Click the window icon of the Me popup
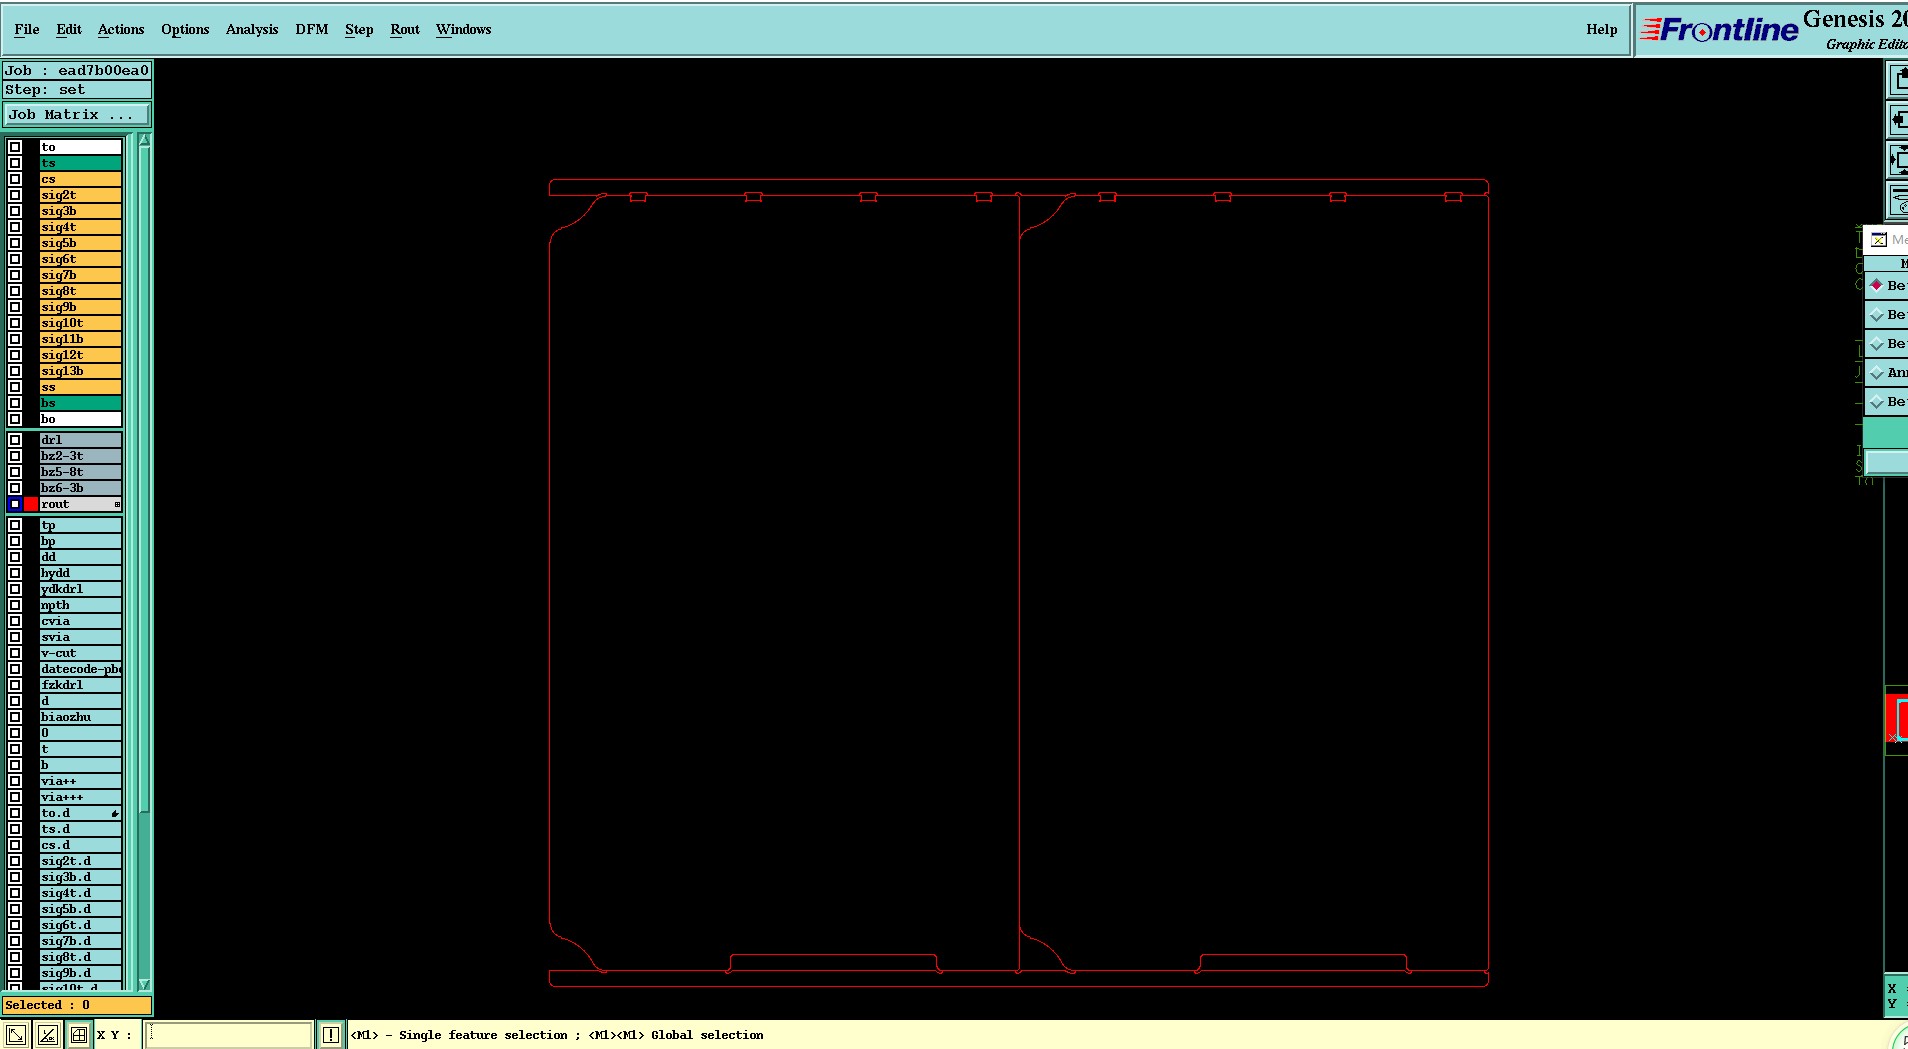The width and height of the screenshot is (1908, 1049). pyautogui.click(x=1879, y=240)
